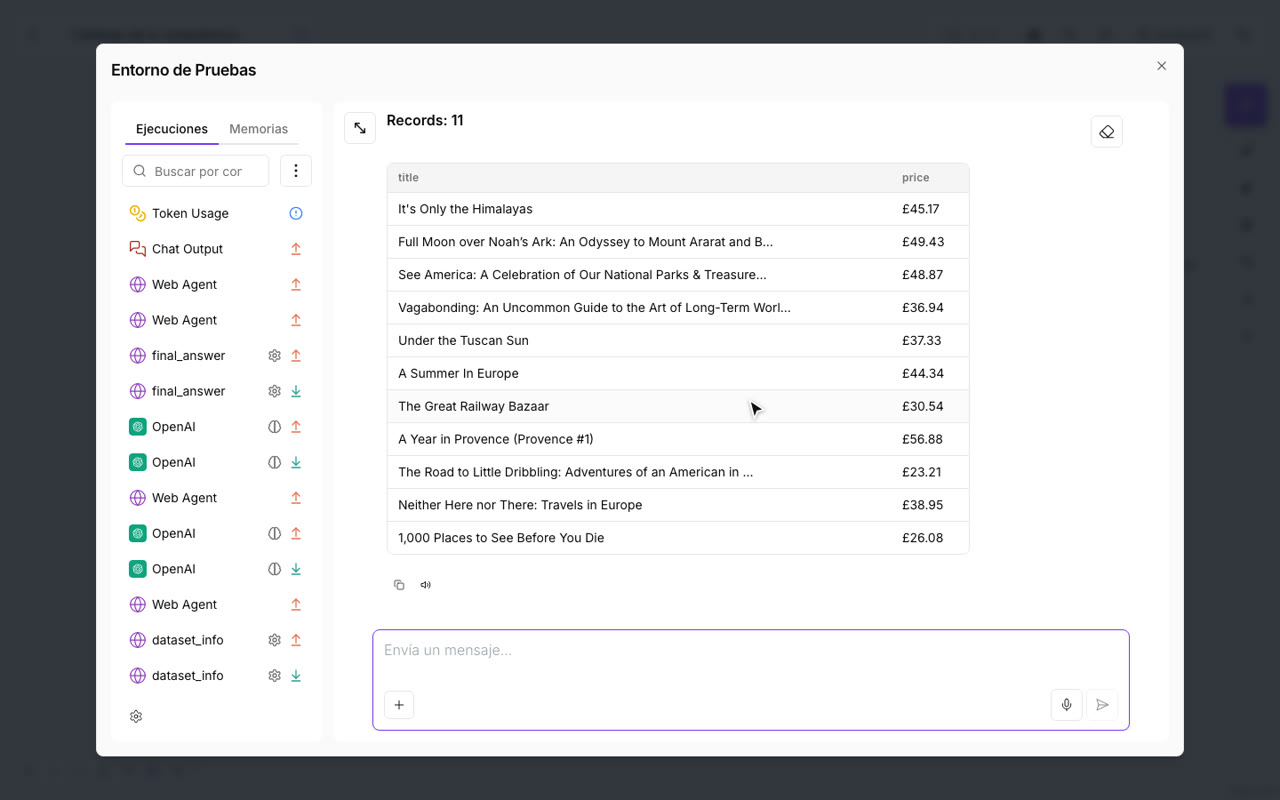Click the price column header

pyautogui.click(x=915, y=178)
